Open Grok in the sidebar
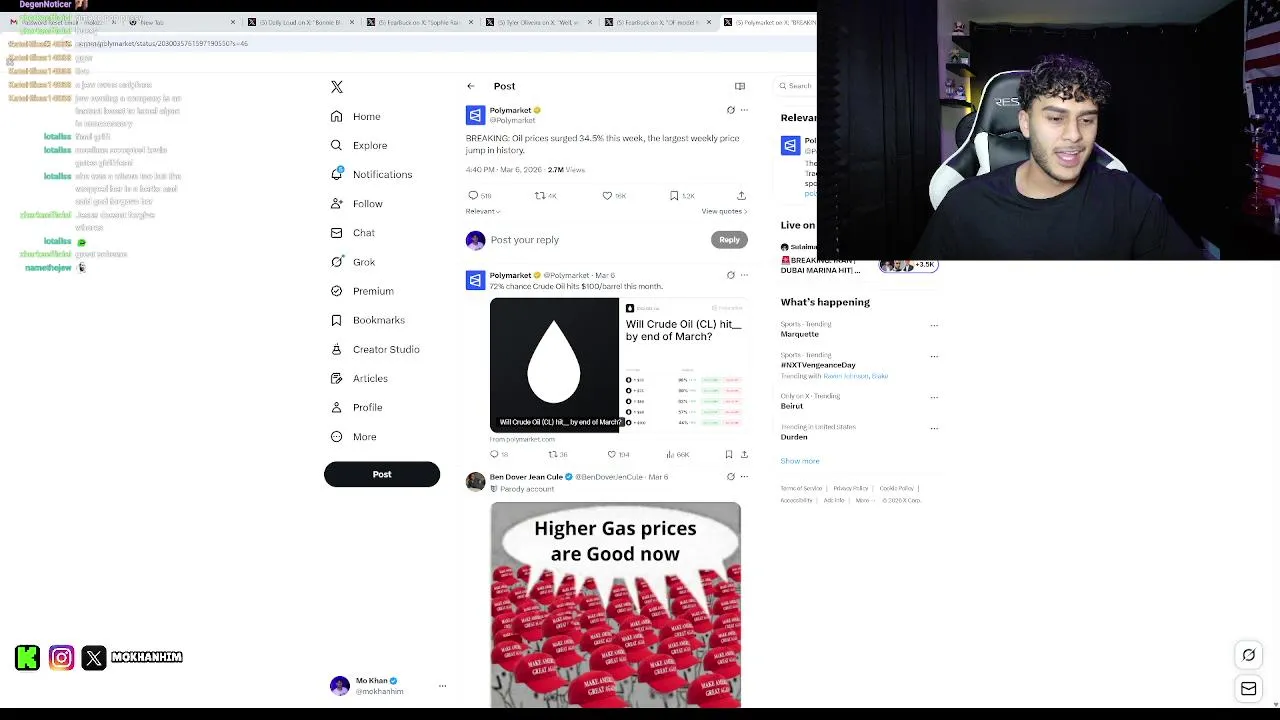Screen dimensions: 1280x720 coord(353,262)
